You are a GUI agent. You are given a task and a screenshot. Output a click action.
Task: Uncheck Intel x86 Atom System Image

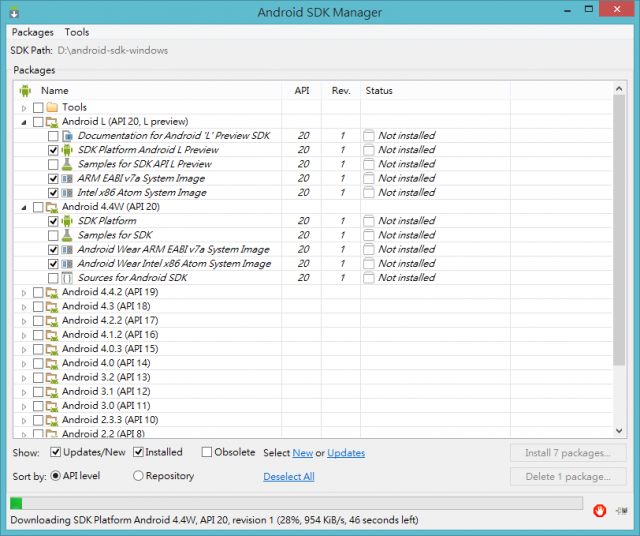pyautogui.click(x=53, y=193)
